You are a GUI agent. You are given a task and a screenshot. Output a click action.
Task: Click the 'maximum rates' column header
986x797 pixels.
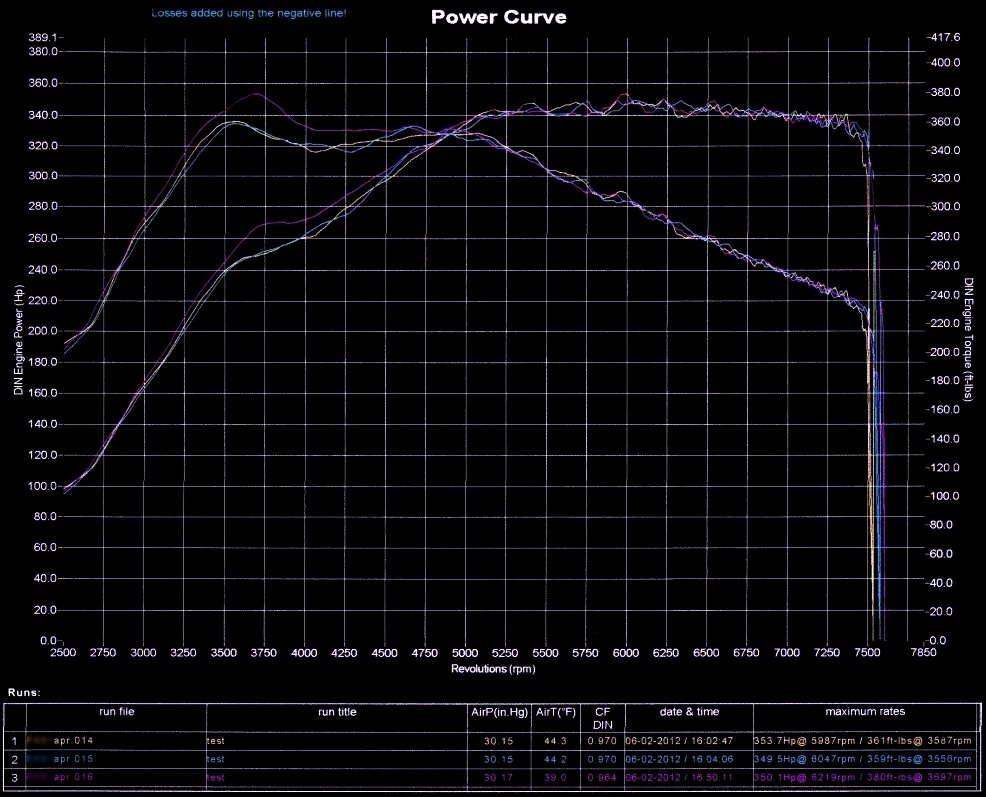point(864,712)
